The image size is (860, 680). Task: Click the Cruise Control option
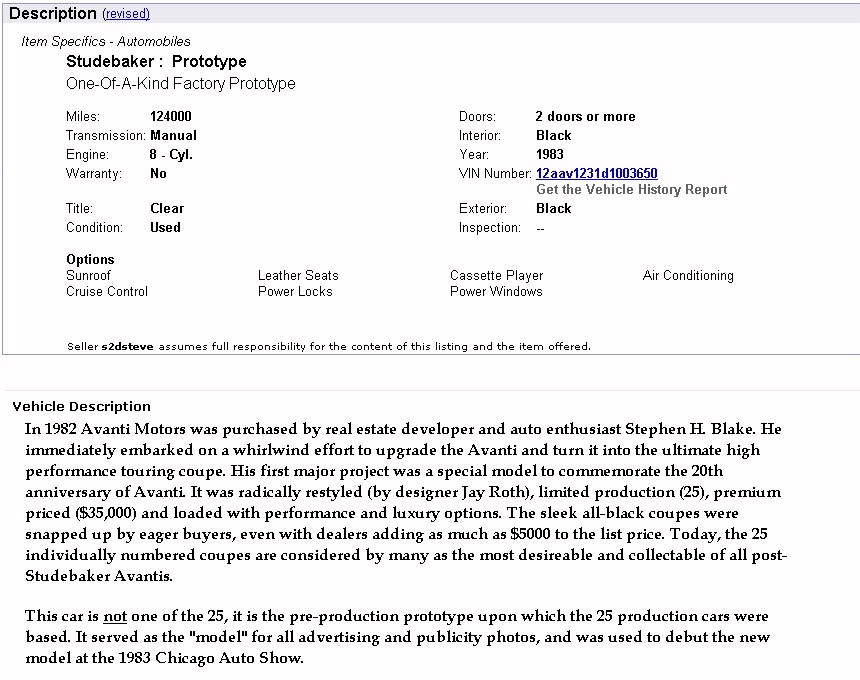click(x=107, y=291)
